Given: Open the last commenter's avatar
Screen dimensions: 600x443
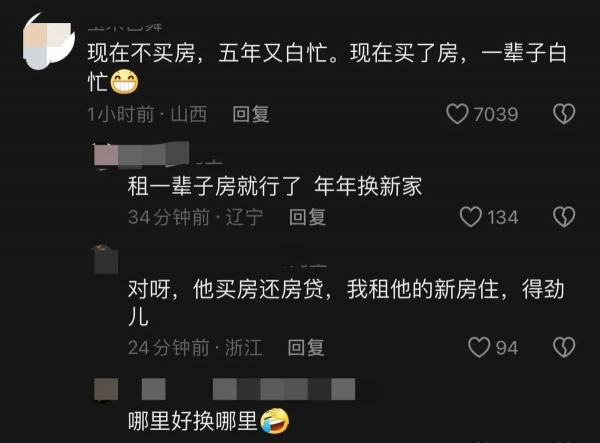Looking at the screenshot, I should [x=106, y=390].
